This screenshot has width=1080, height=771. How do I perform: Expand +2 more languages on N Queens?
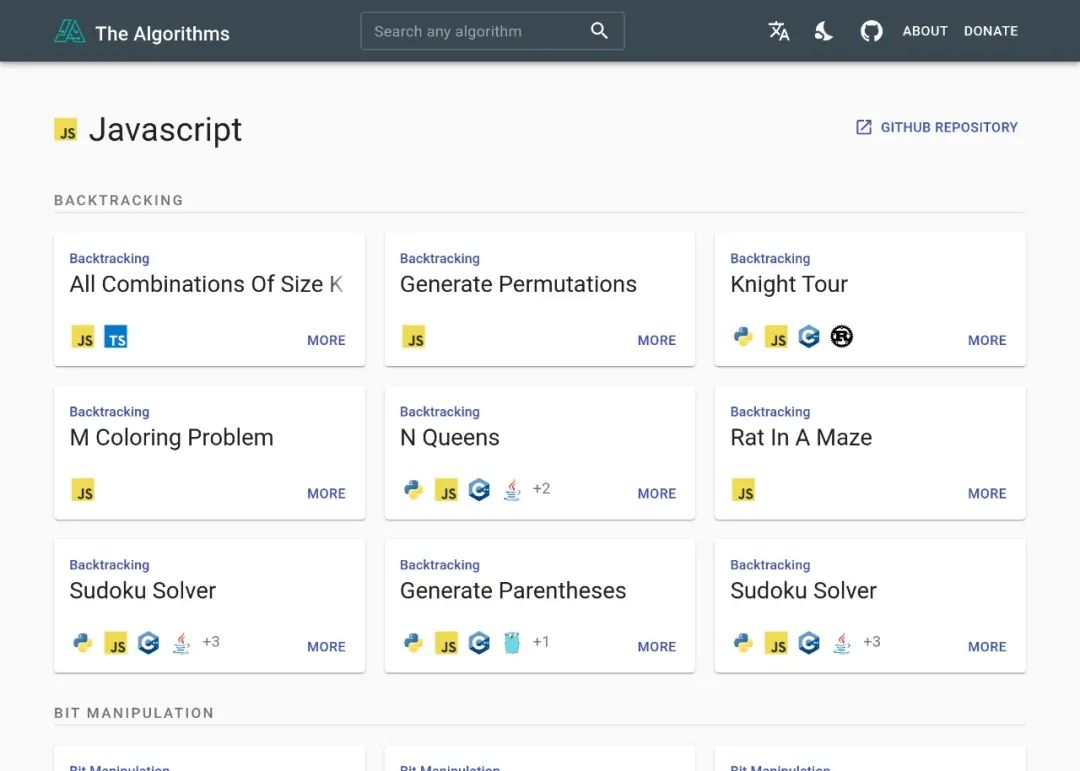pyautogui.click(x=541, y=489)
